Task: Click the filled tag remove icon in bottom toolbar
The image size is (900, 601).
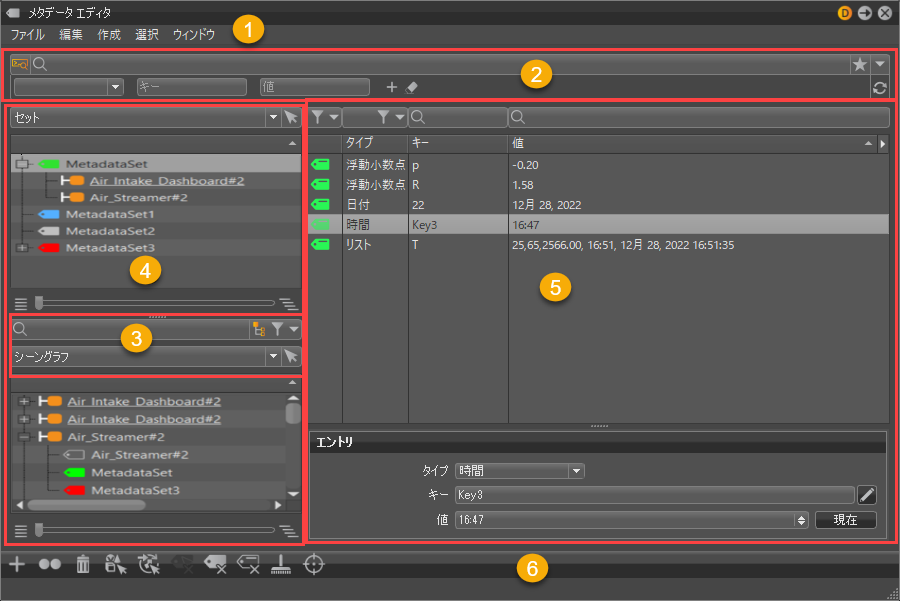Action: point(215,564)
